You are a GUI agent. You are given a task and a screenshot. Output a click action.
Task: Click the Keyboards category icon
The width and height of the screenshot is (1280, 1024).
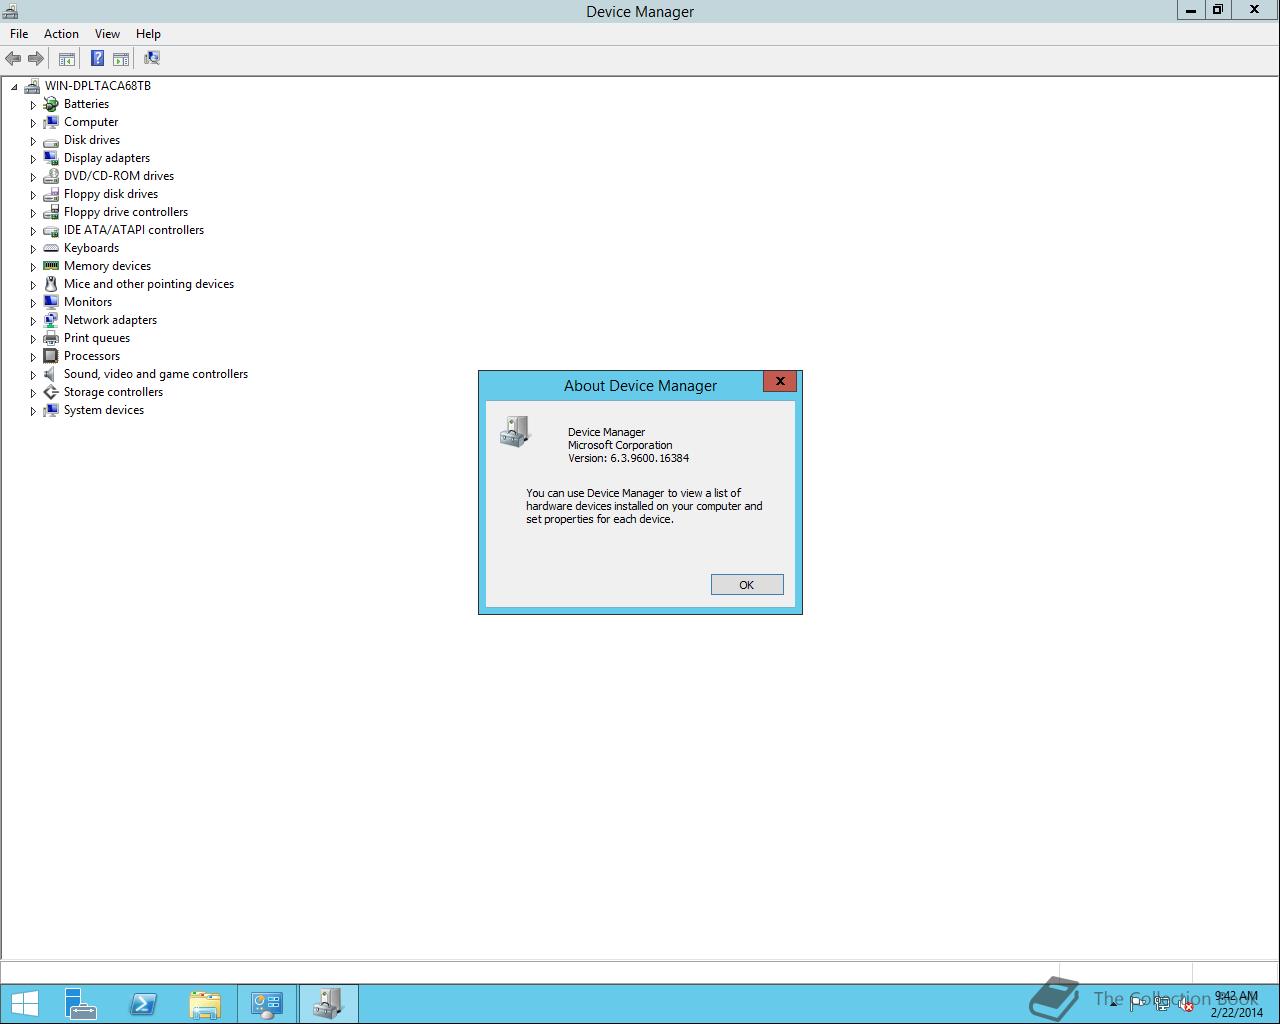click(51, 248)
